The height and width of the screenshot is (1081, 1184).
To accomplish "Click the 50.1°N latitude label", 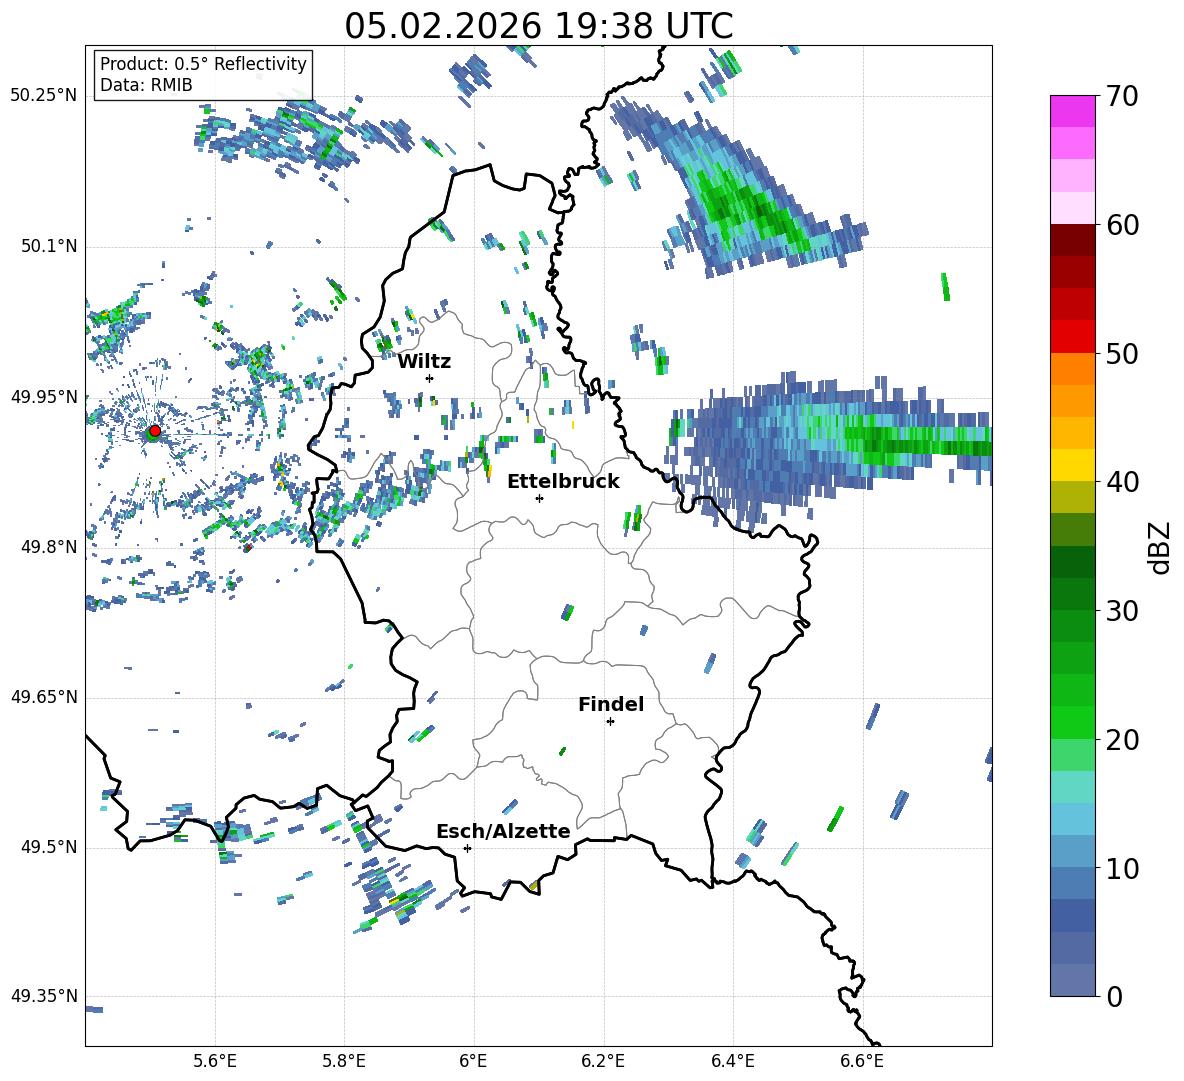I will click(49, 246).
